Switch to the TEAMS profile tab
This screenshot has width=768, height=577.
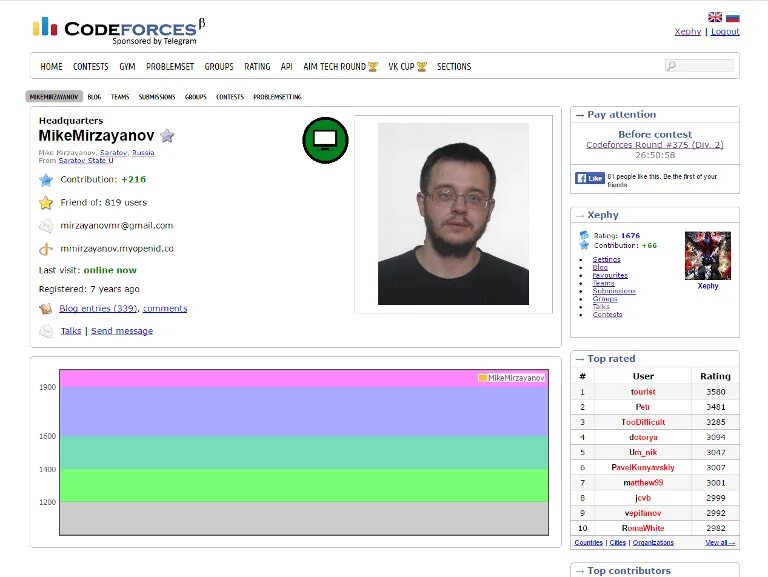coord(120,97)
